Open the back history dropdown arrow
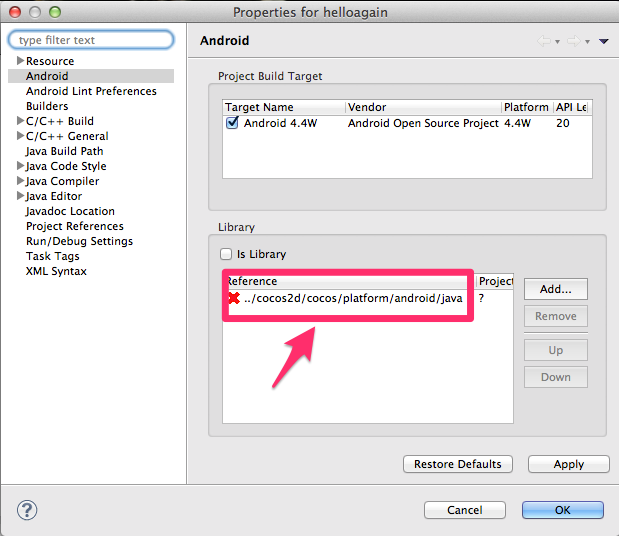This screenshot has height=536, width=619. [x=557, y=41]
